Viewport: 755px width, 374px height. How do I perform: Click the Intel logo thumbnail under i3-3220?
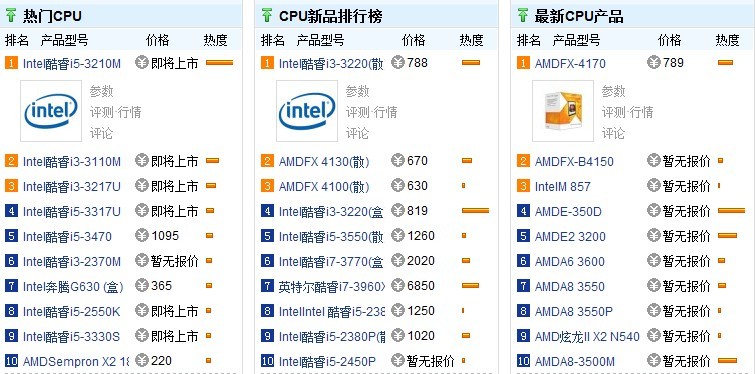click(307, 111)
